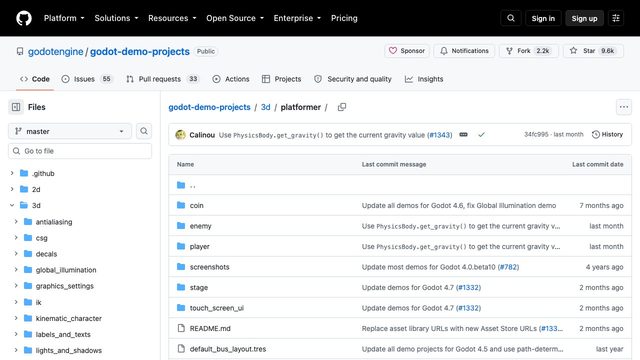Open the godotengine owner link
Screen dimensions: 640x360
click(x=56, y=51)
